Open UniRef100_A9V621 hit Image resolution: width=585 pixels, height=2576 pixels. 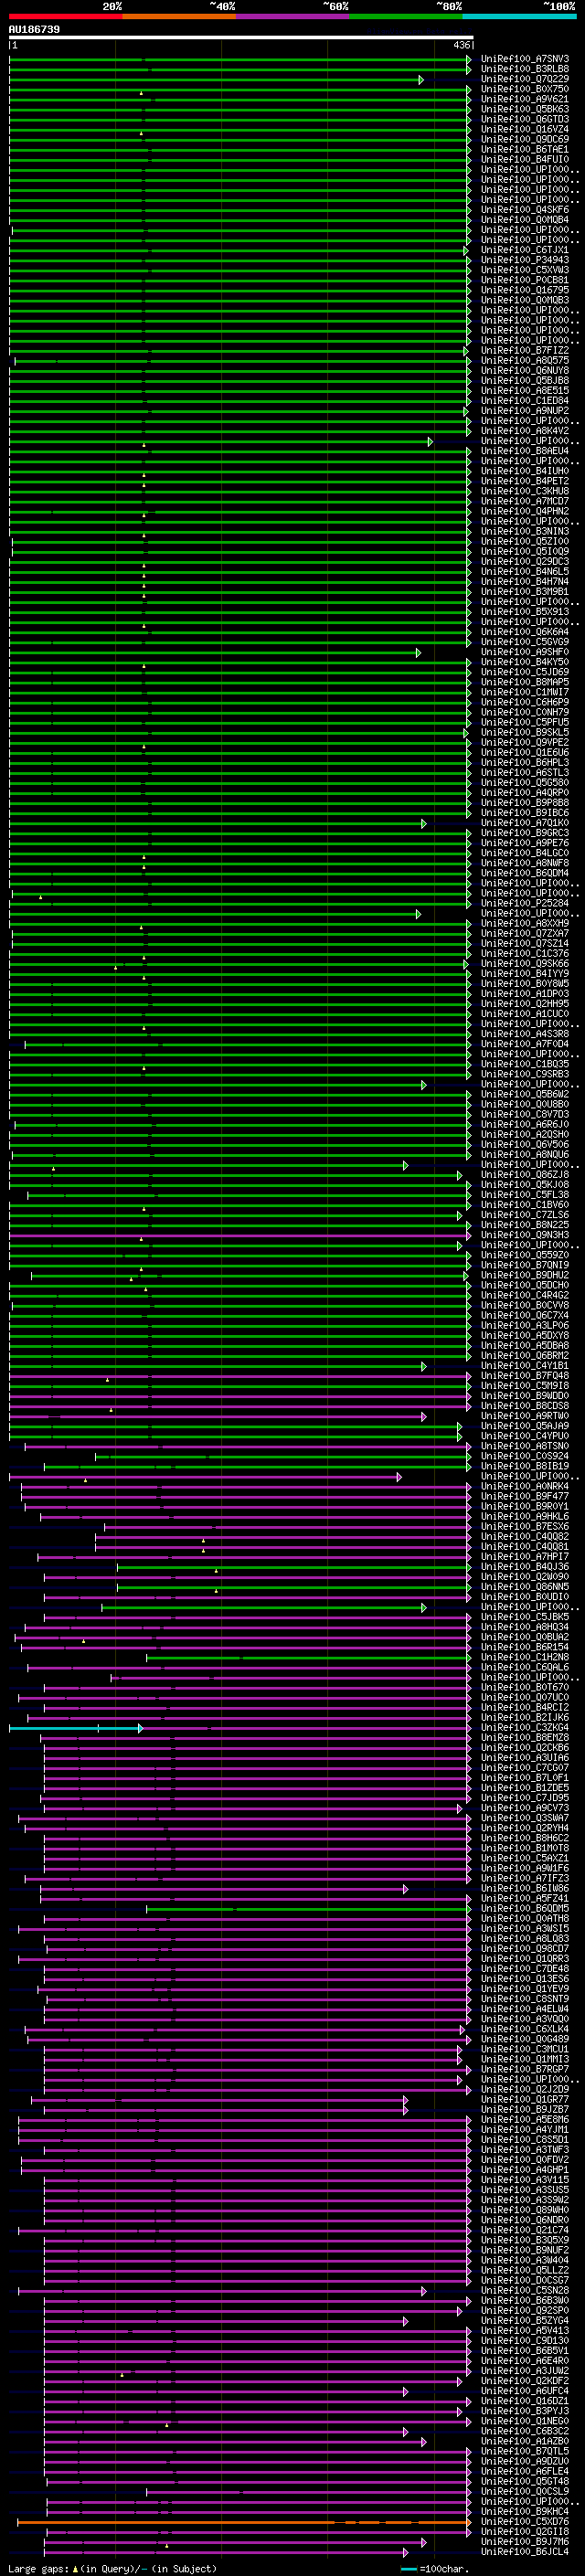(x=525, y=99)
